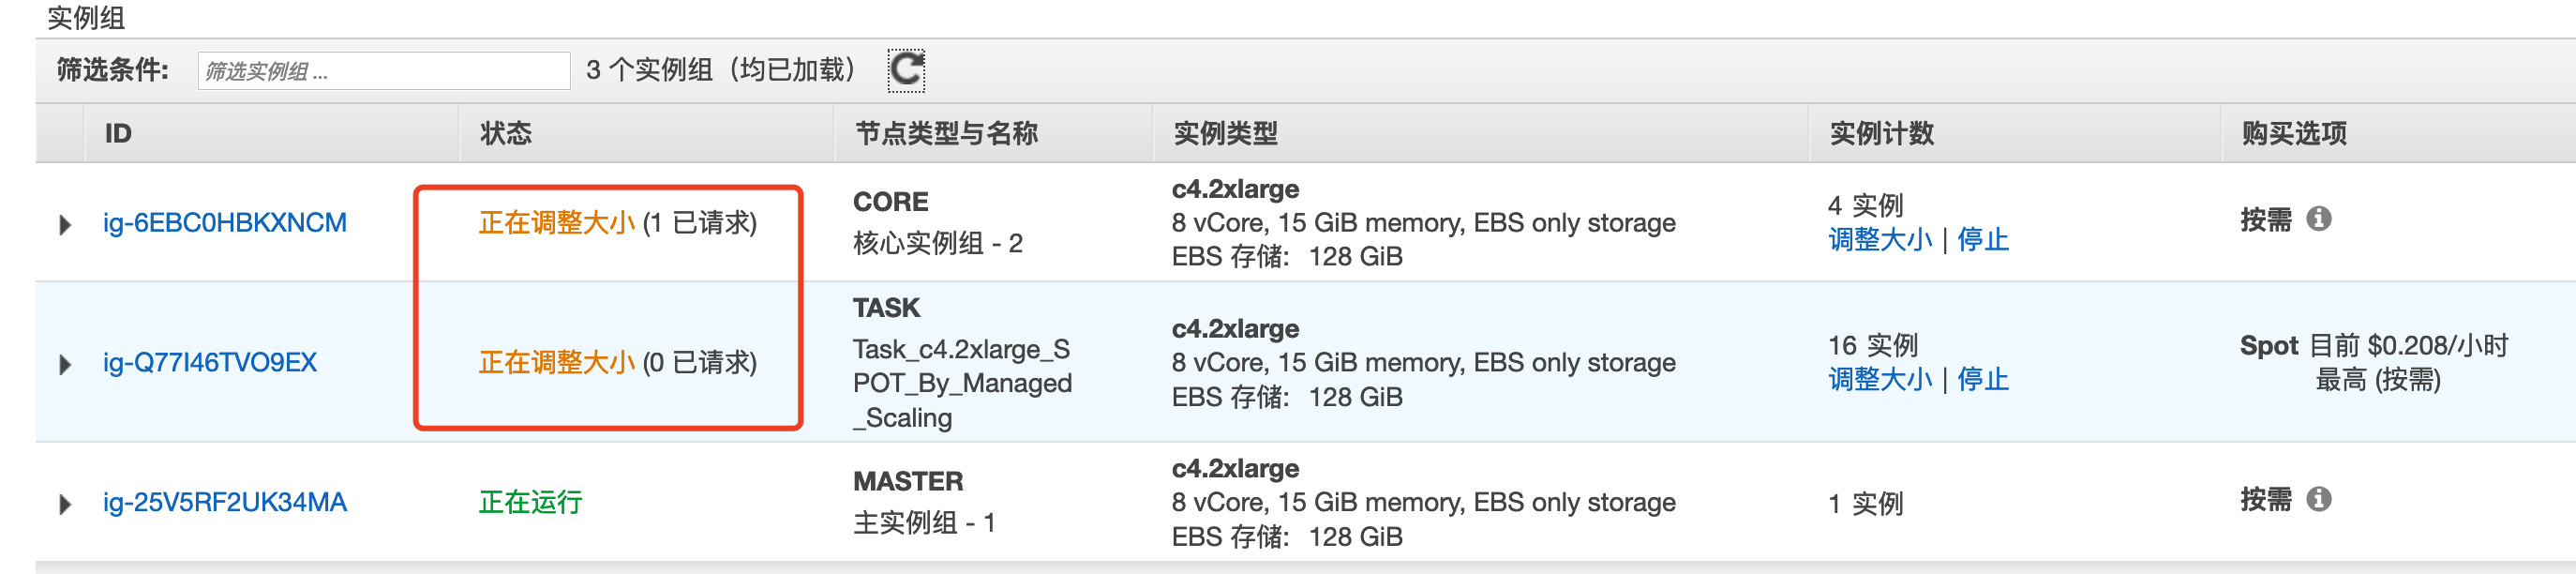The height and width of the screenshot is (574, 2576).
Task: Open the ig-6EBC0HBKXNCM instance group link
Action: coord(225,223)
